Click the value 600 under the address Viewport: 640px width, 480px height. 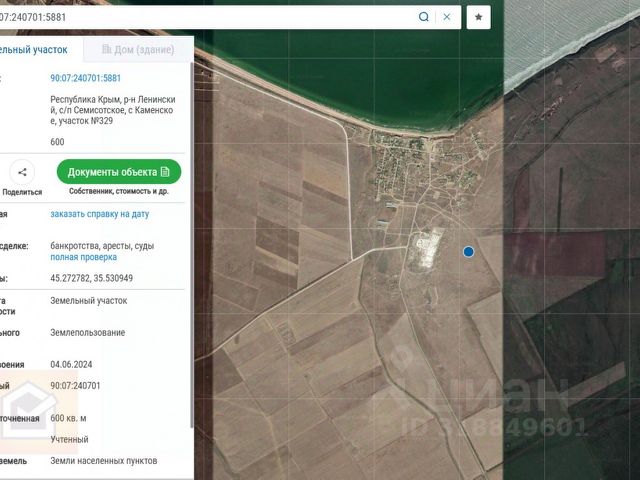pyautogui.click(x=57, y=142)
